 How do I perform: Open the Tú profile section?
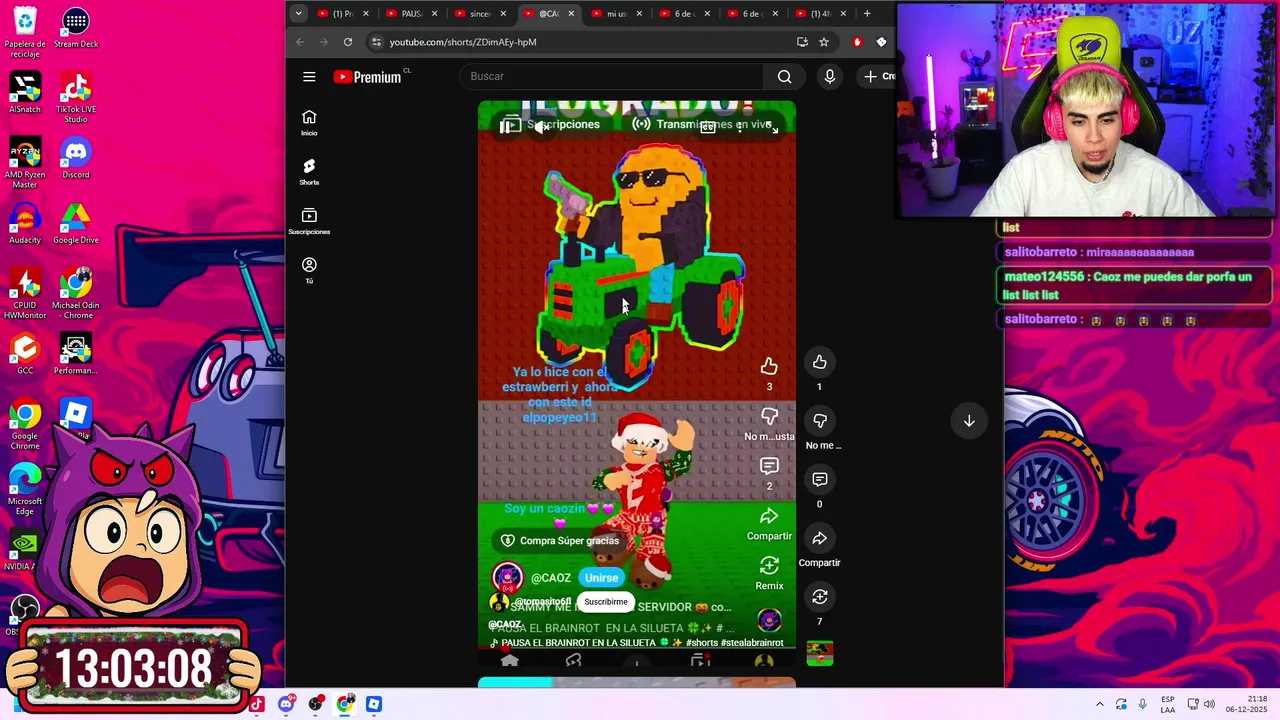(x=309, y=270)
